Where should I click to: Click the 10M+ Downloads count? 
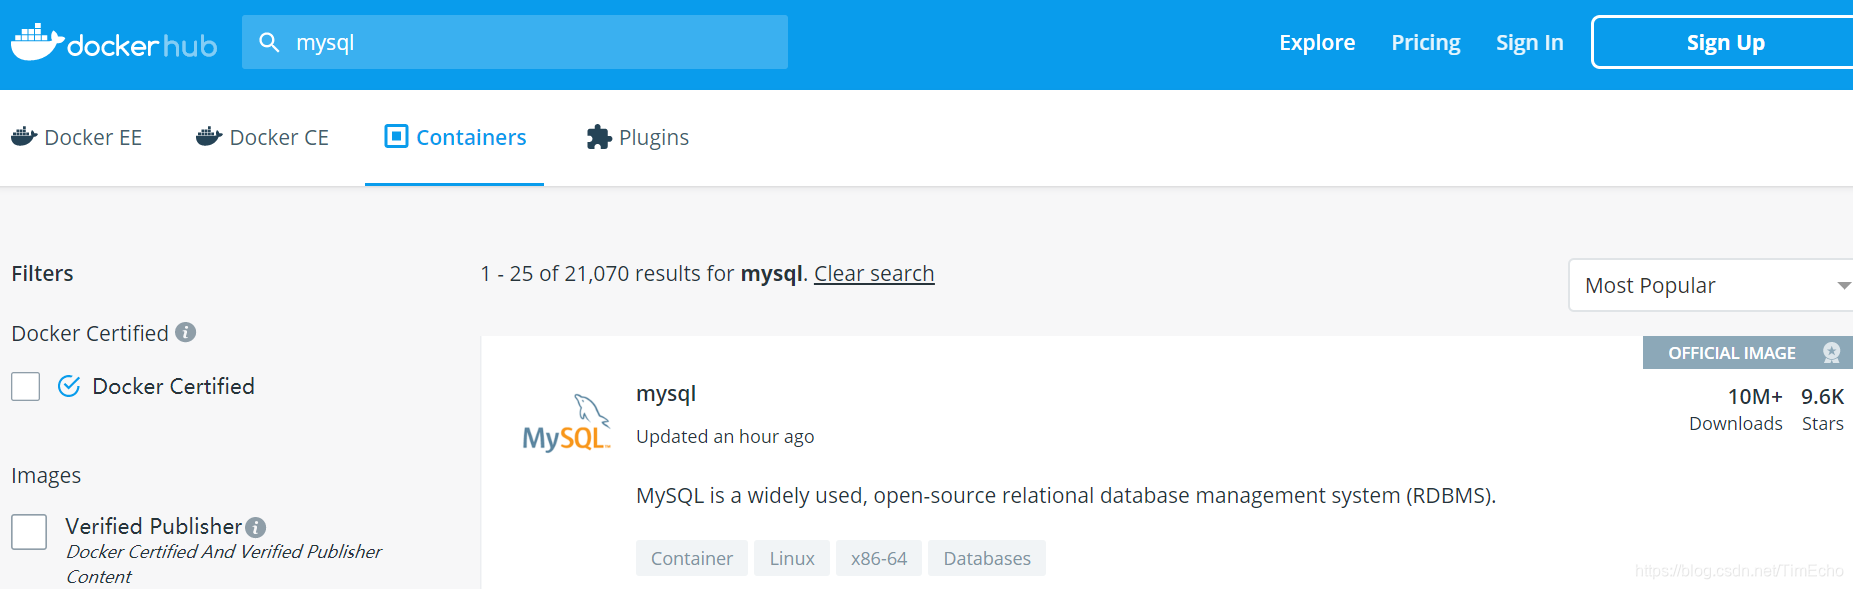(x=1736, y=410)
